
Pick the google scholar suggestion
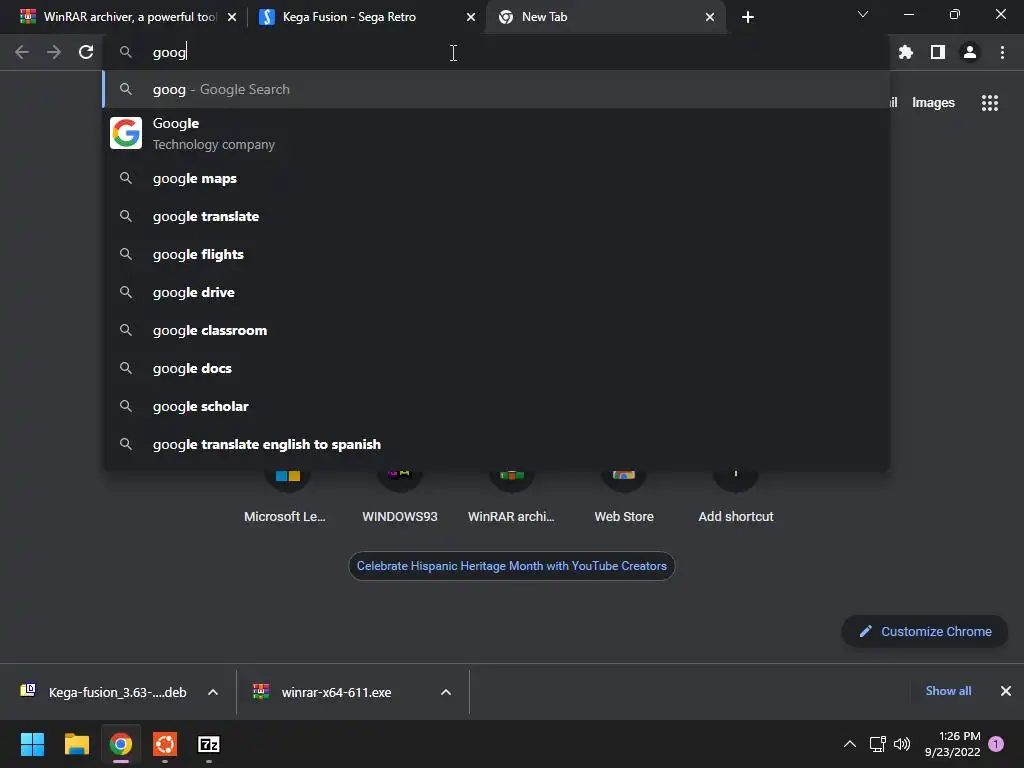pos(496,406)
